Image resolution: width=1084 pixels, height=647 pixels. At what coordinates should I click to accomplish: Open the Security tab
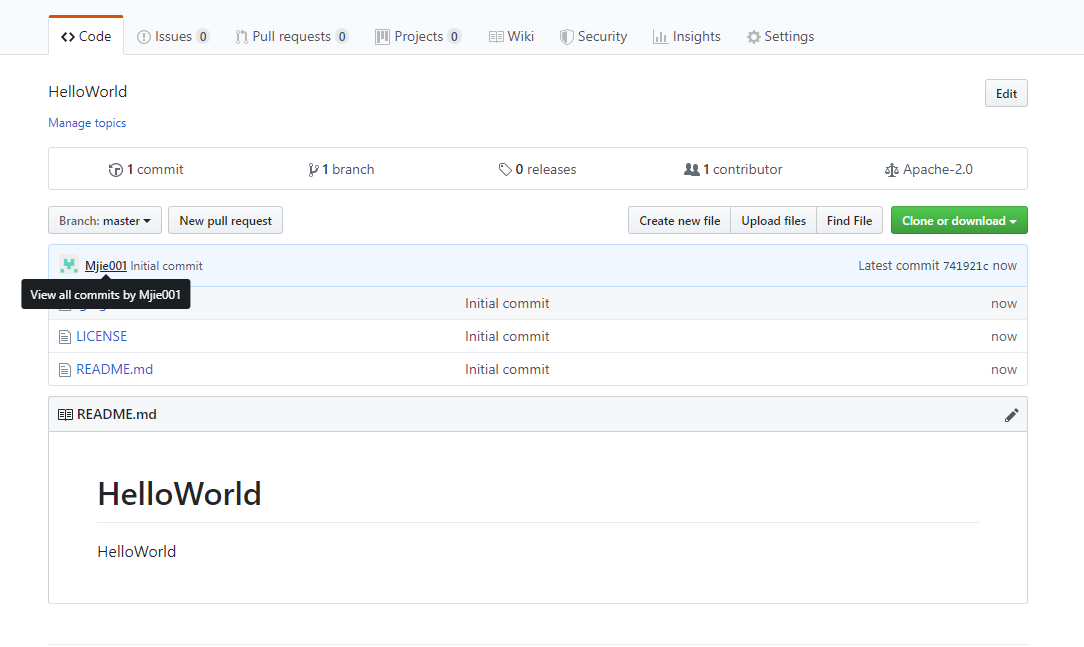(593, 36)
